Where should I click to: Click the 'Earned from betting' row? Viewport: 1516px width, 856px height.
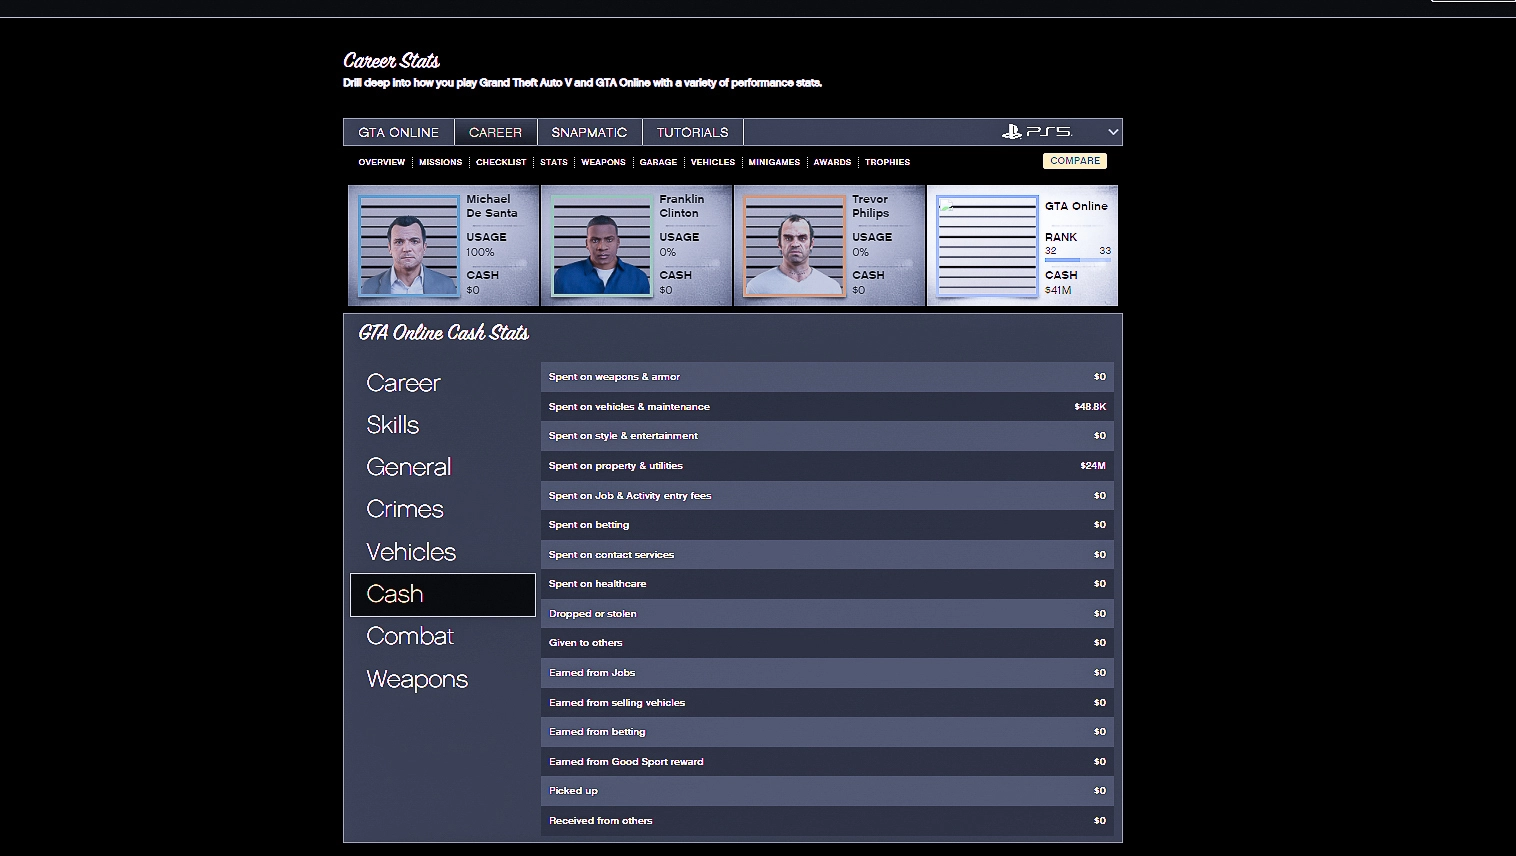[827, 732]
